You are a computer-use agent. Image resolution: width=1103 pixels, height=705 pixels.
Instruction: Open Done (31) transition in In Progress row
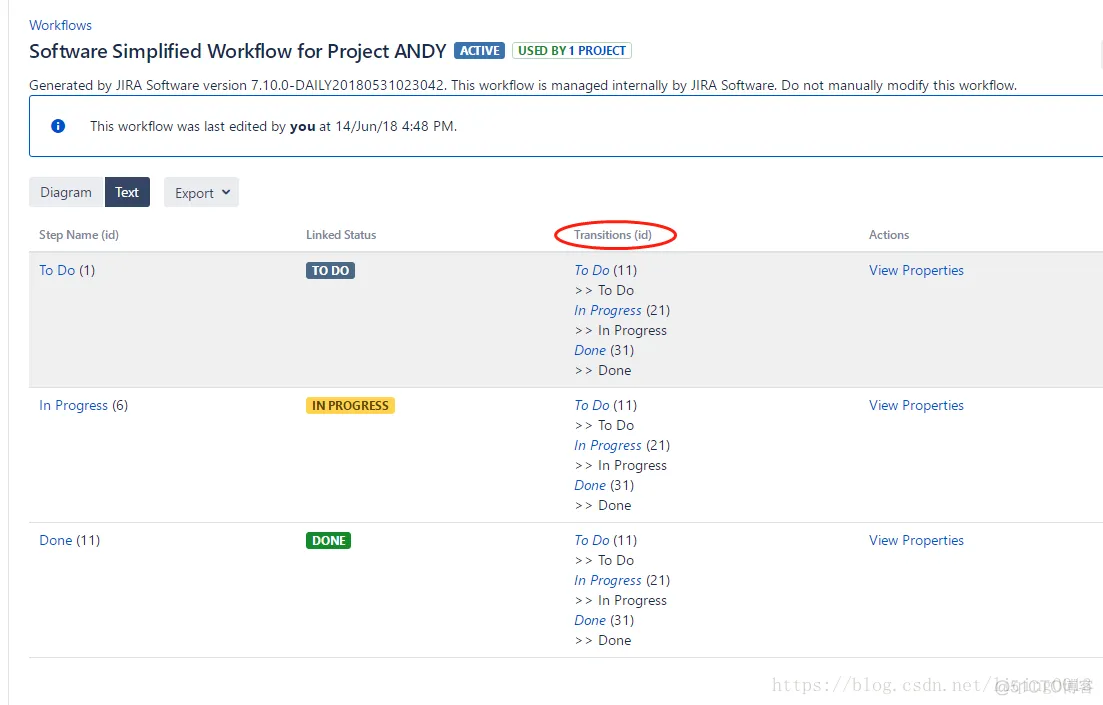(590, 485)
